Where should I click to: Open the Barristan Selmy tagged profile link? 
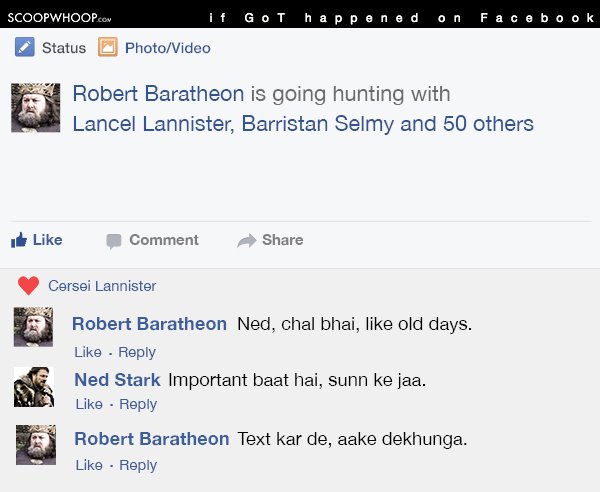coord(318,124)
